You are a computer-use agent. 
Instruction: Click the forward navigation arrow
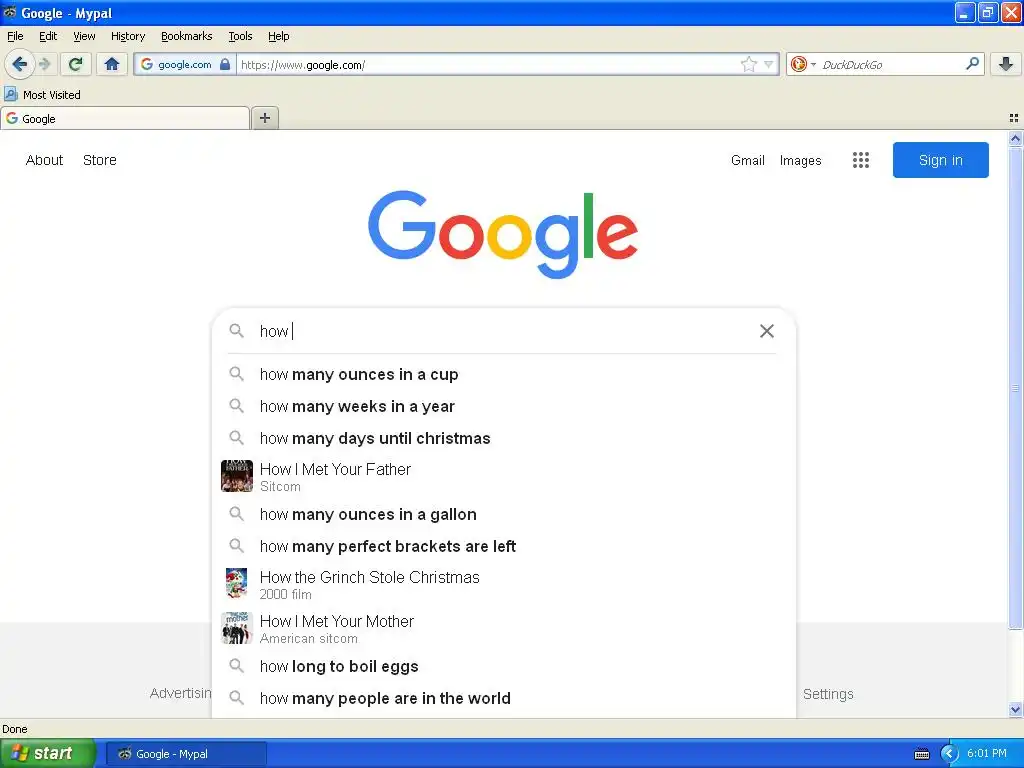coord(44,64)
